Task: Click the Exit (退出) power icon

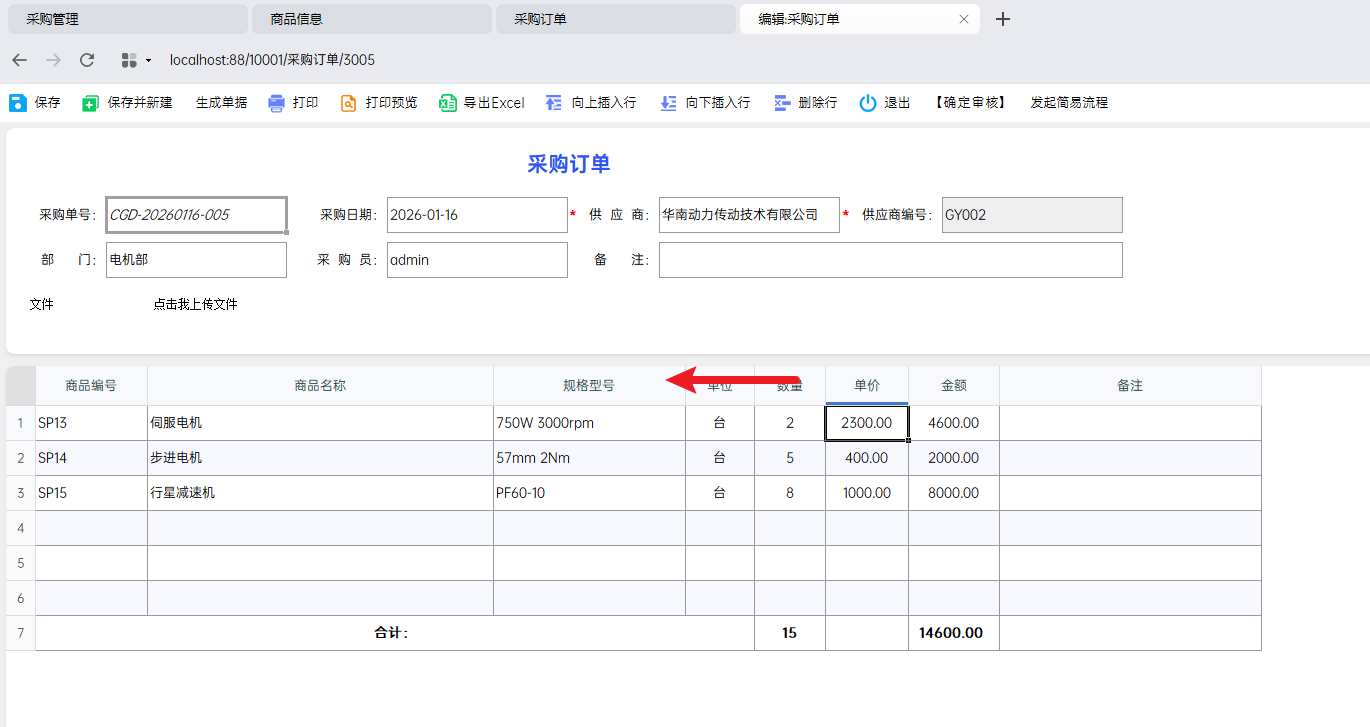Action: coord(868,103)
